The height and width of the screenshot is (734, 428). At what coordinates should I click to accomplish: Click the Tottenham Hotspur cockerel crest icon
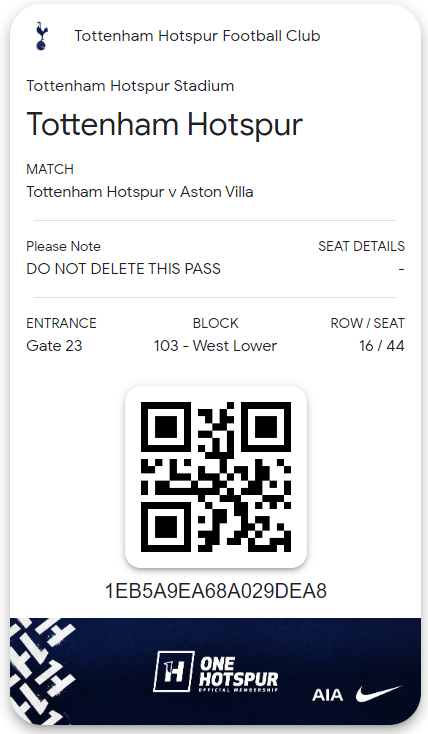coord(41,36)
